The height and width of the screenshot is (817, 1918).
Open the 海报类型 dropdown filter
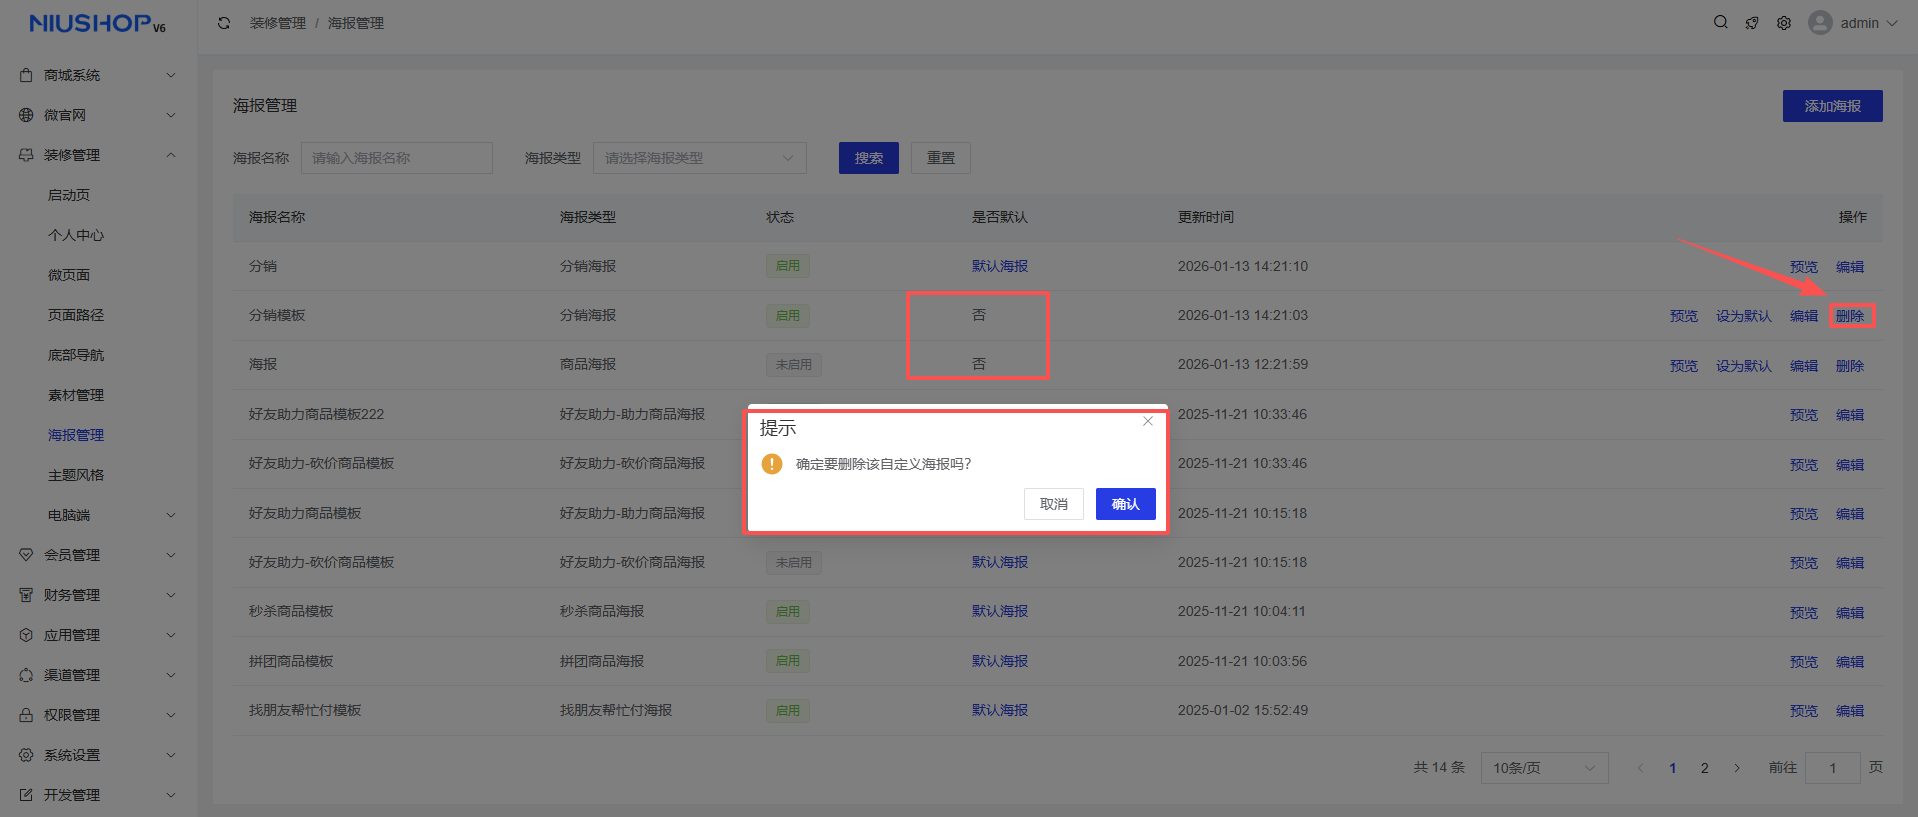pos(699,158)
